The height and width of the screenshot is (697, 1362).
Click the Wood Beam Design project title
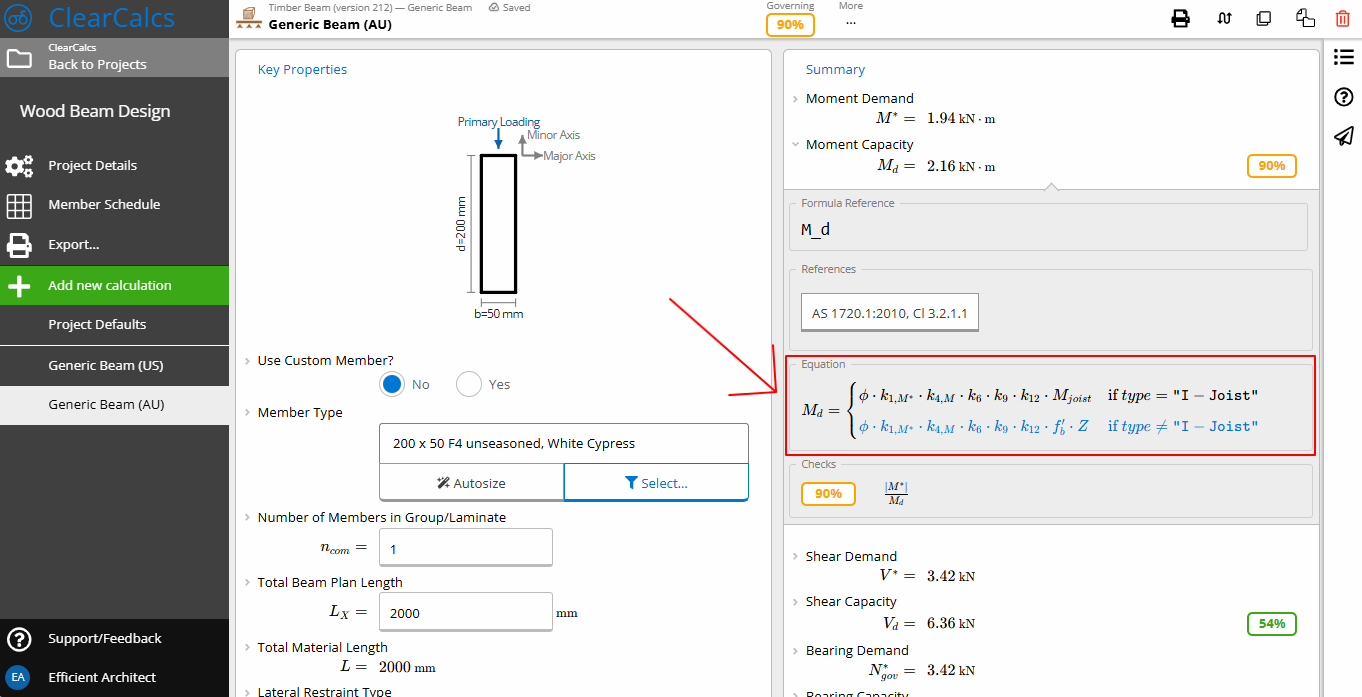(x=95, y=111)
